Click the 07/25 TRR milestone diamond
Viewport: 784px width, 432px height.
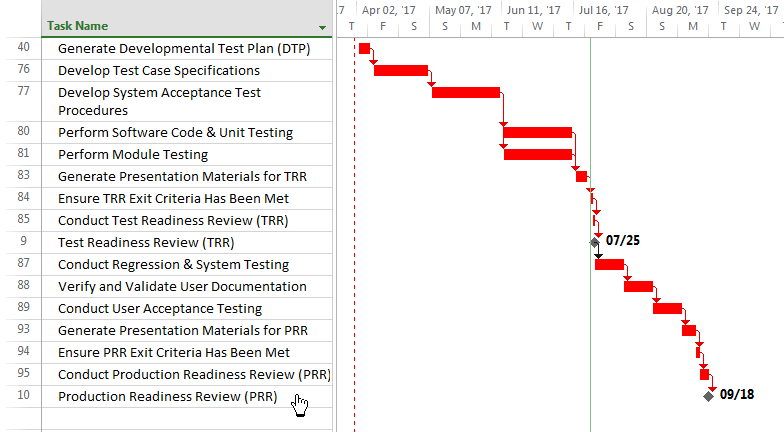(x=594, y=242)
